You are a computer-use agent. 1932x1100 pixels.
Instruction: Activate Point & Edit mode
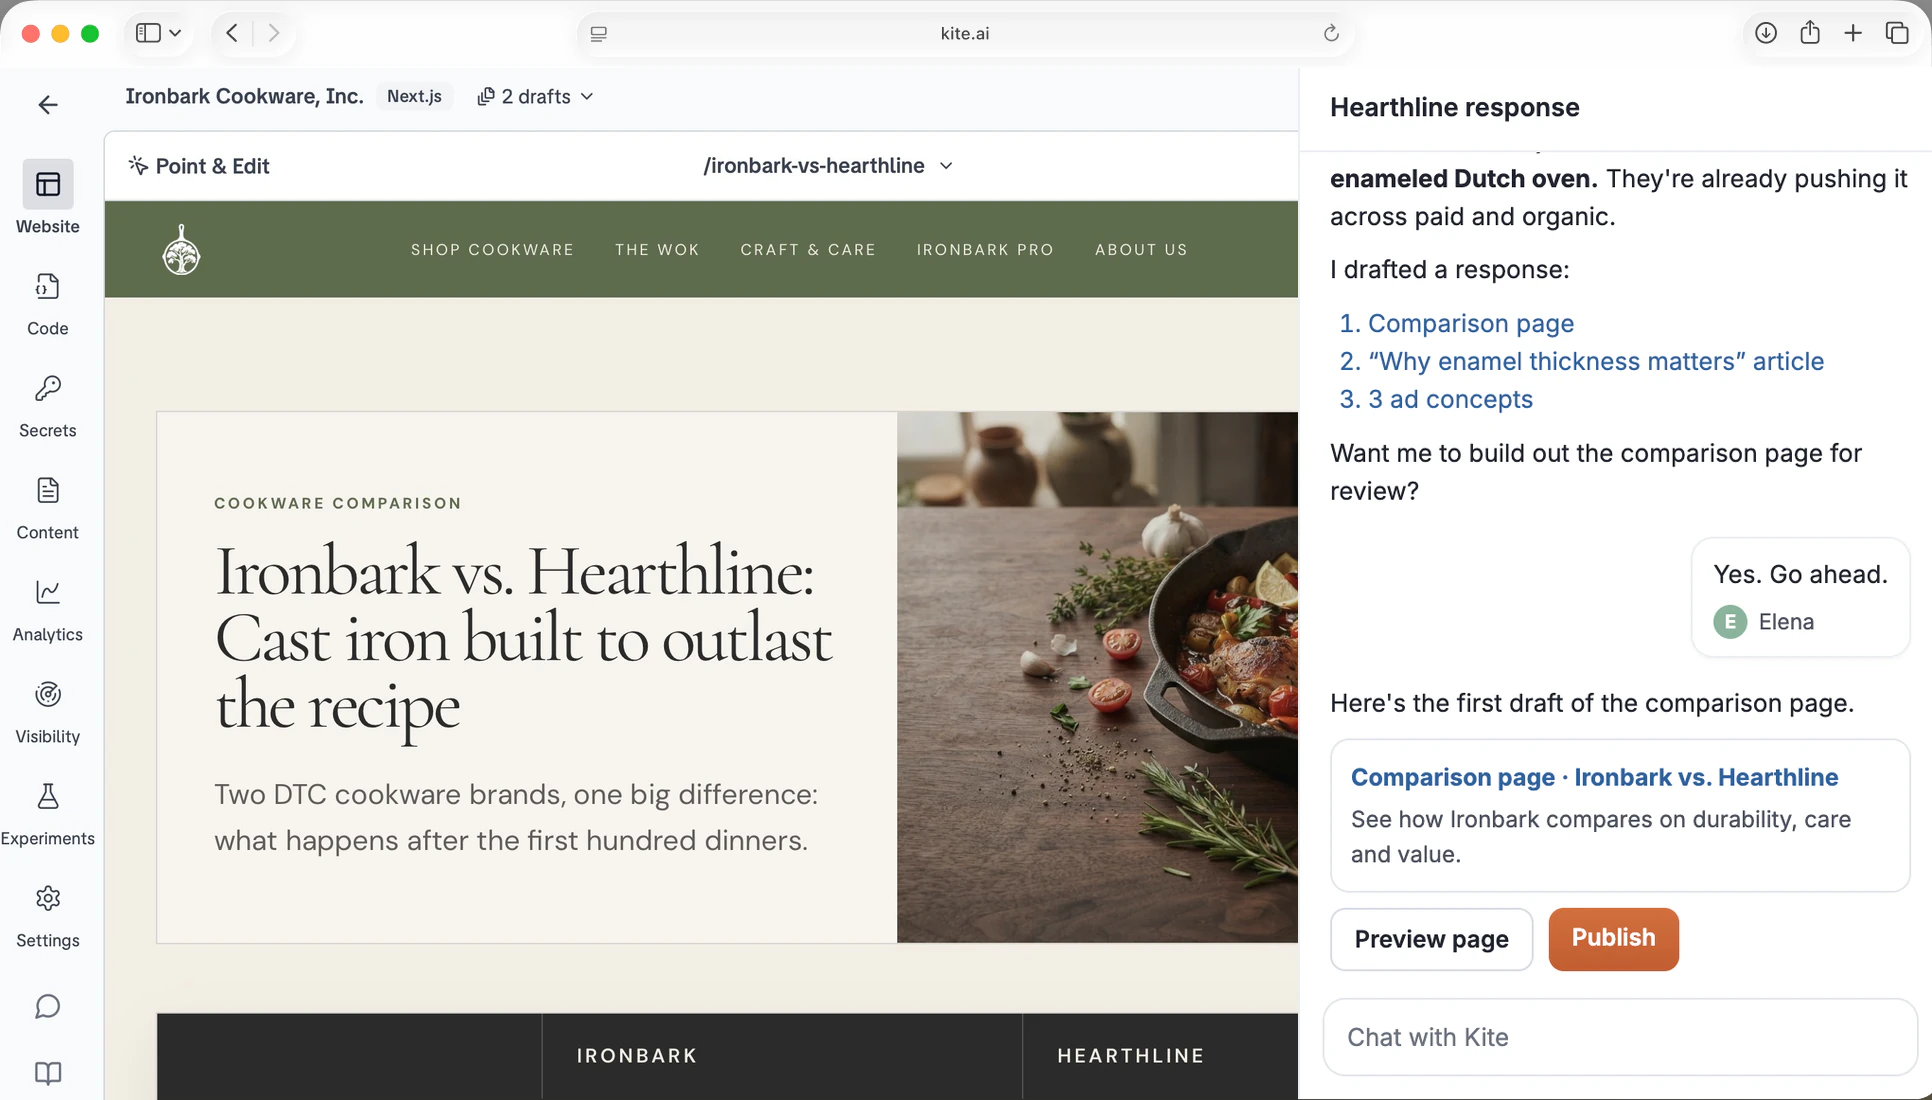pyautogui.click(x=199, y=166)
